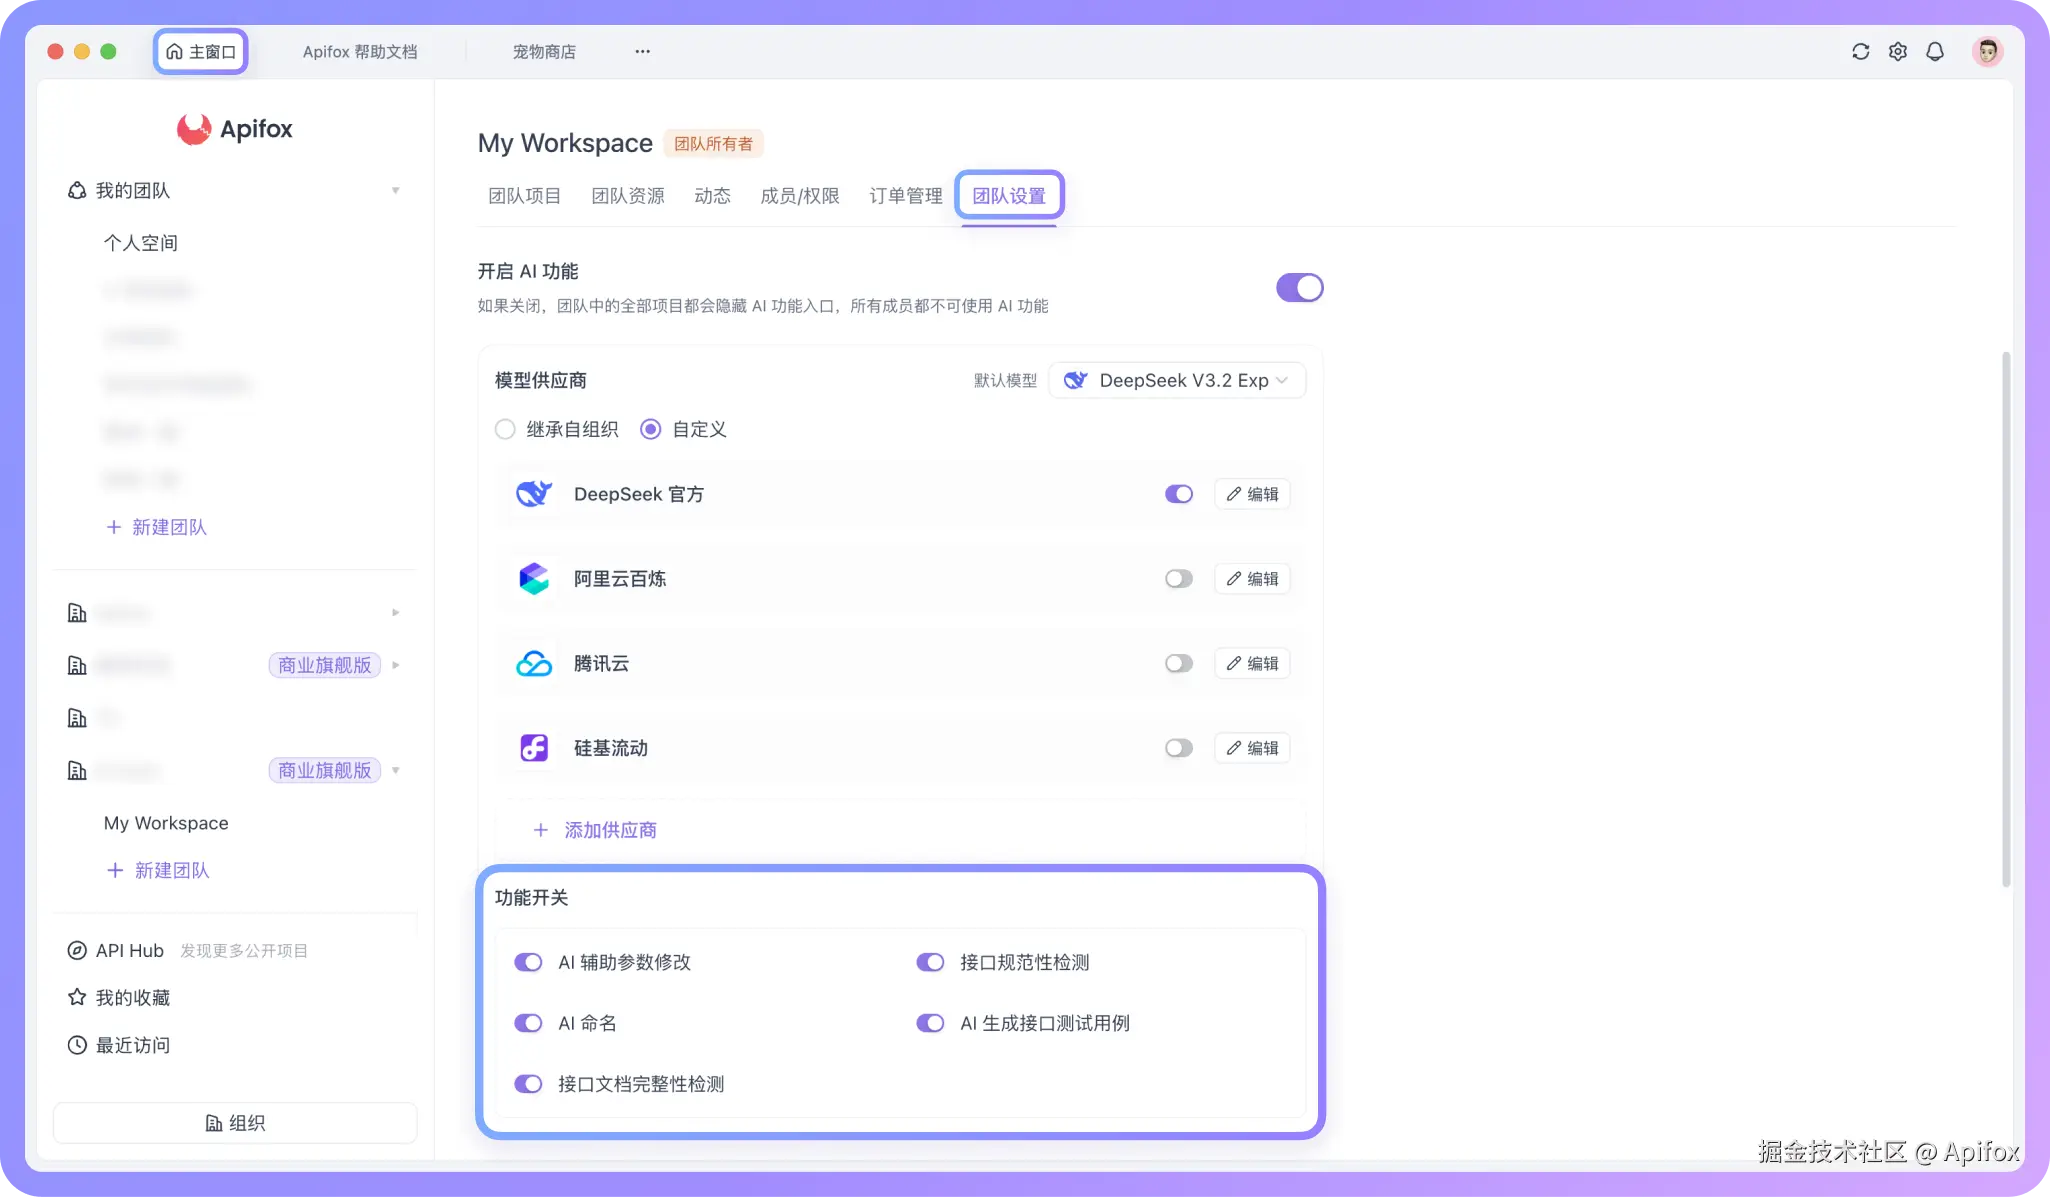Click the 编辑 button for 腾讯云
This screenshot has height=1197, width=2050.
click(1252, 664)
